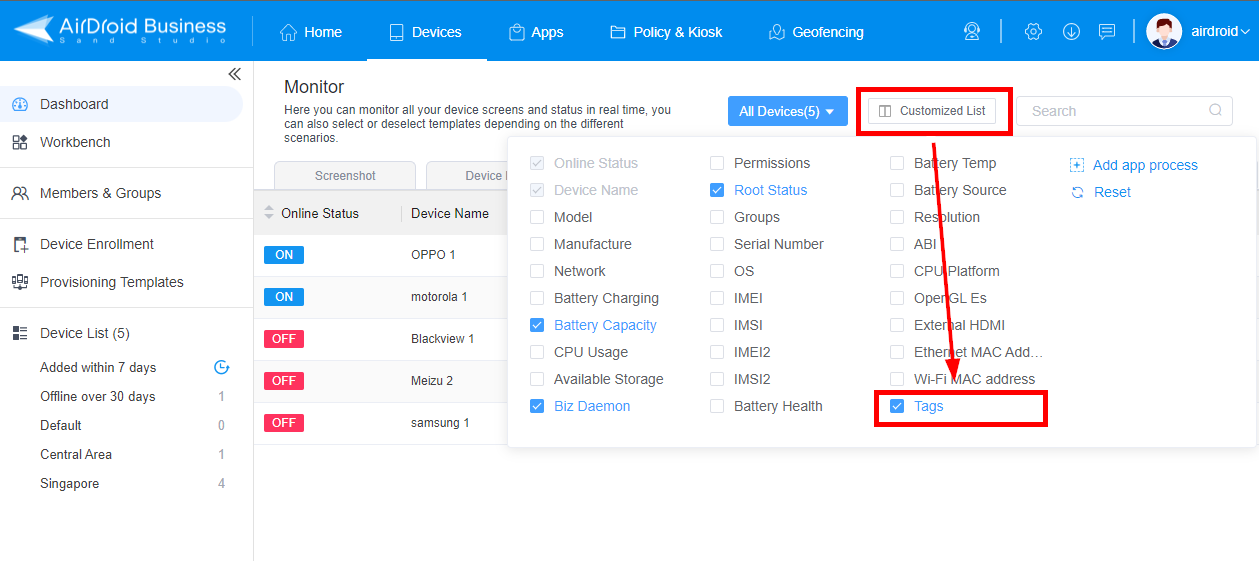
Task: Uncheck the Biz Daemon checkbox
Action: (537, 406)
